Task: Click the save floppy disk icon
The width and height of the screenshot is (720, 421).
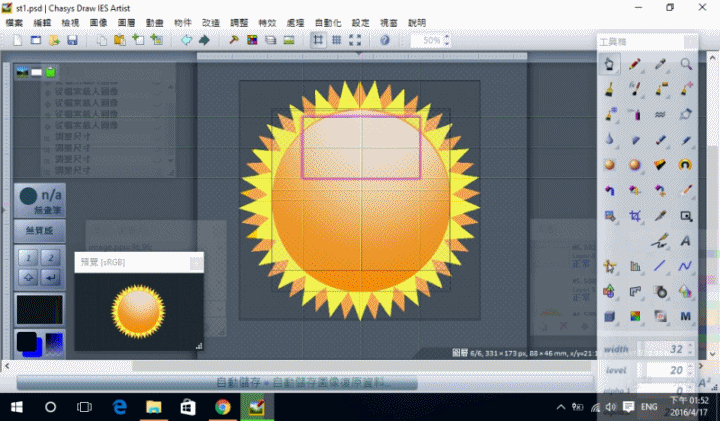Action: [72, 41]
